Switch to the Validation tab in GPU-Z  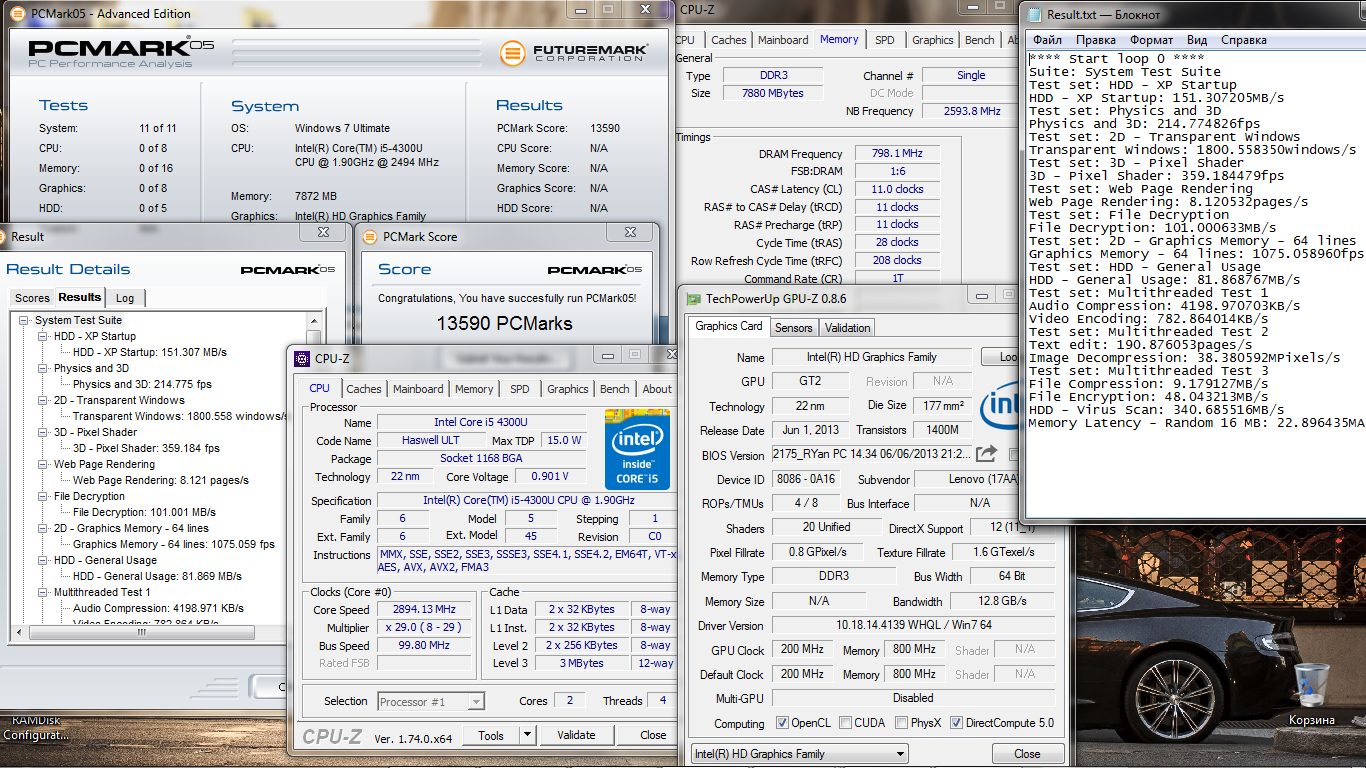click(848, 328)
